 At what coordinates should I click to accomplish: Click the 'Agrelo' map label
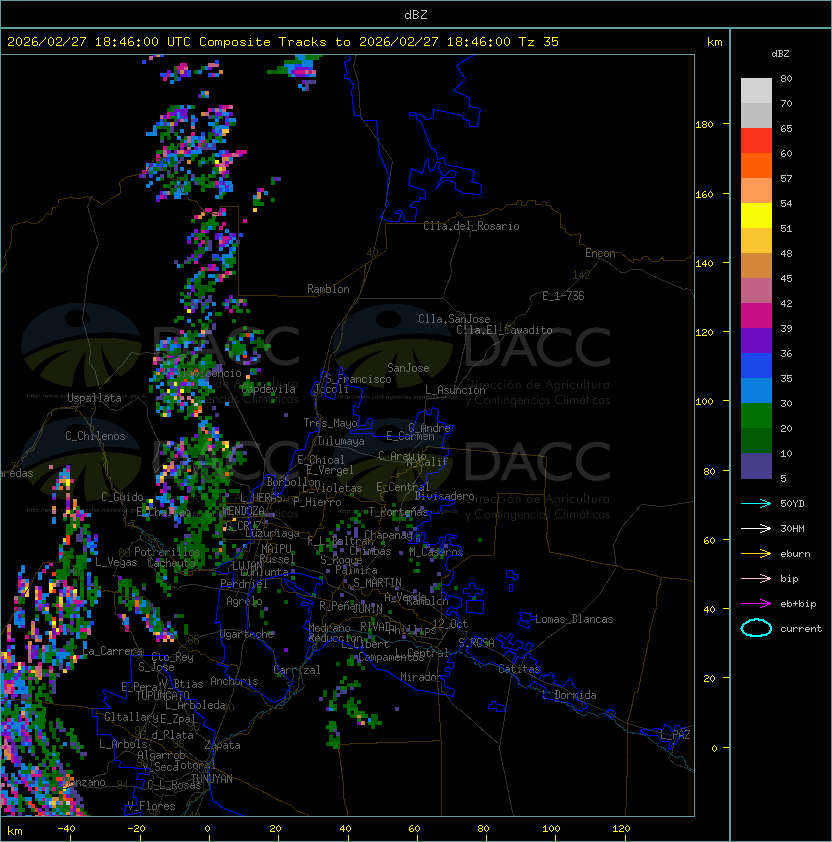tap(244, 601)
